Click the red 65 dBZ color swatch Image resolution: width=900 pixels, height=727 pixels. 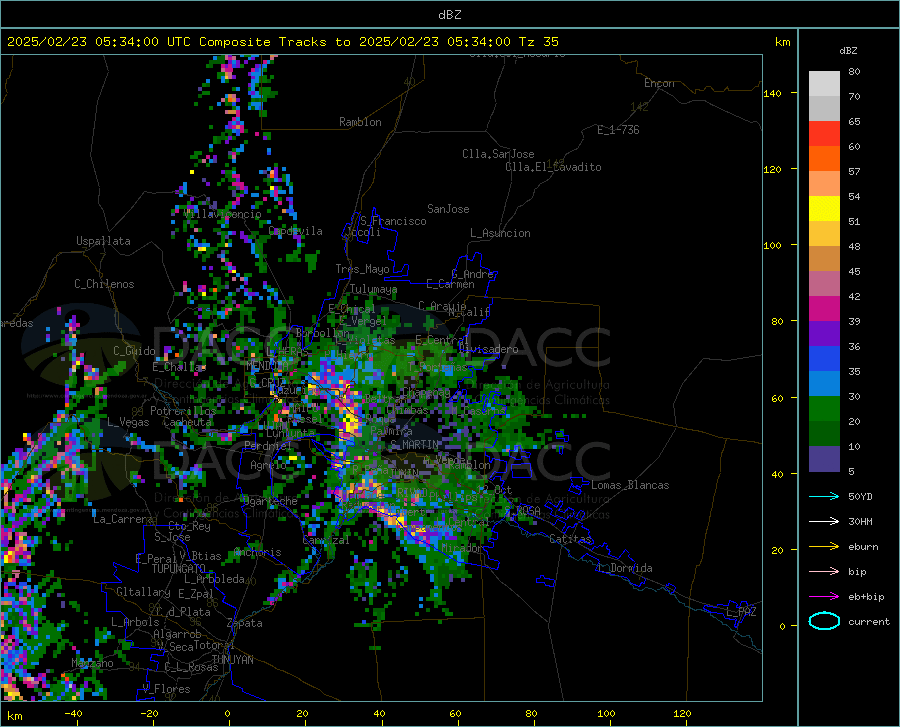pos(824,134)
